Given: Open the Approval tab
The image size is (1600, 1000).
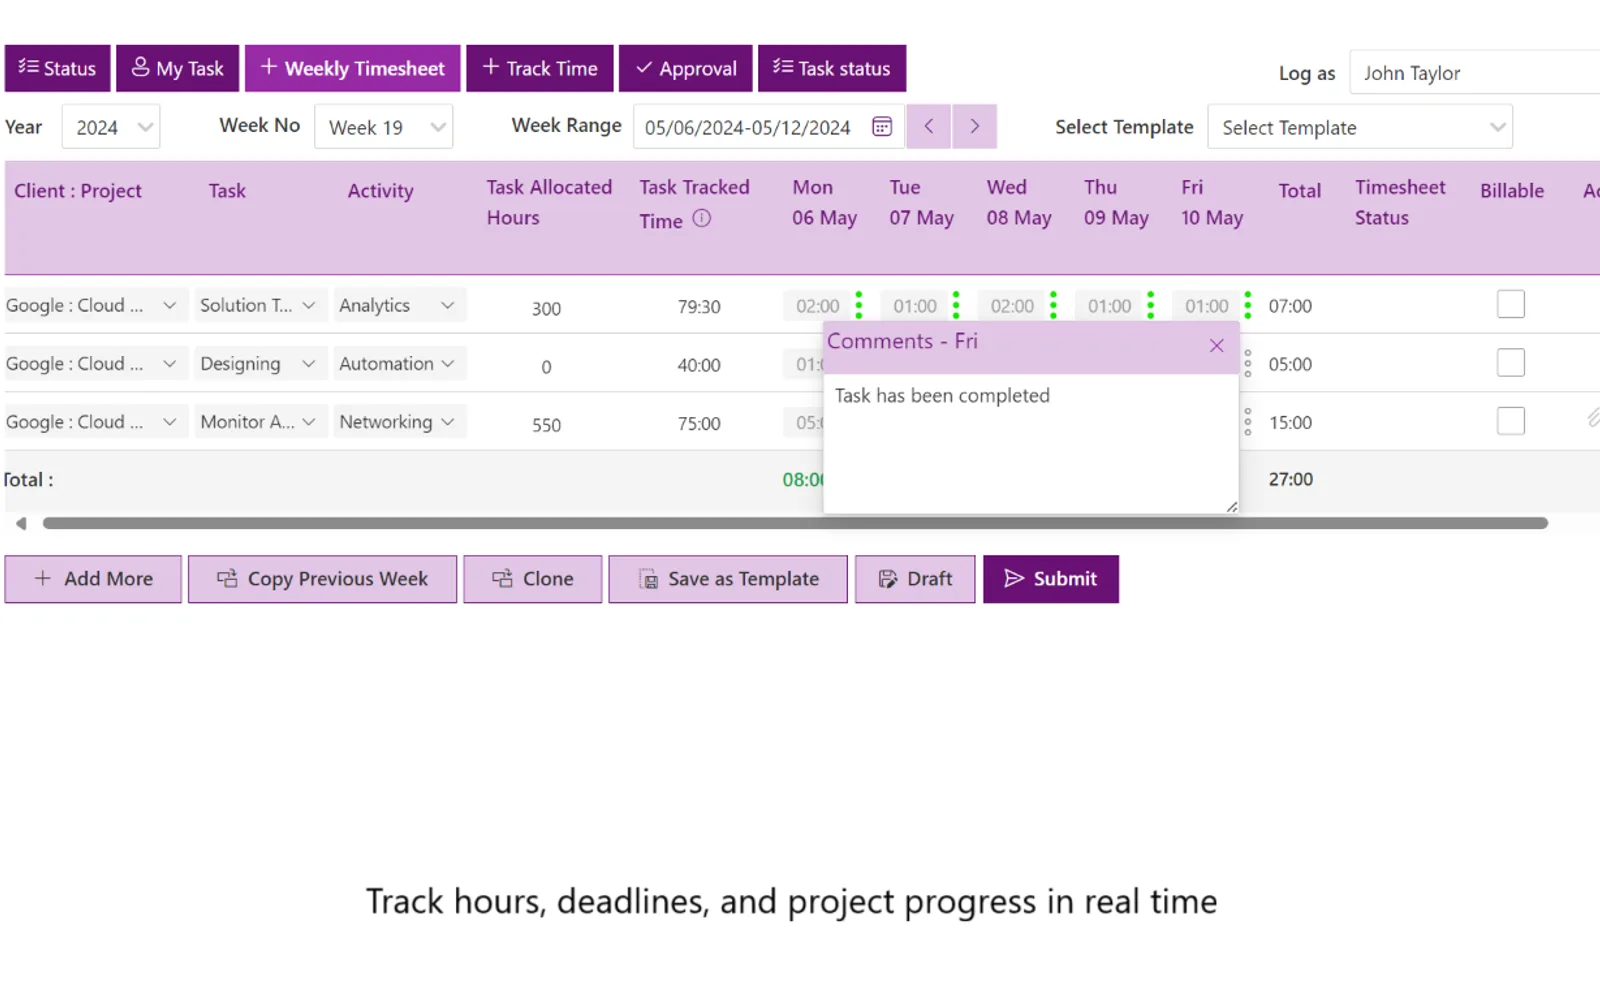Looking at the screenshot, I should 686,68.
